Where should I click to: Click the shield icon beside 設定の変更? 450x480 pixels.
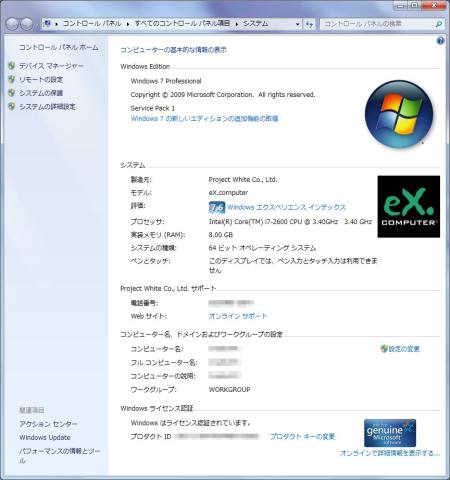click(x=384, y=349)
